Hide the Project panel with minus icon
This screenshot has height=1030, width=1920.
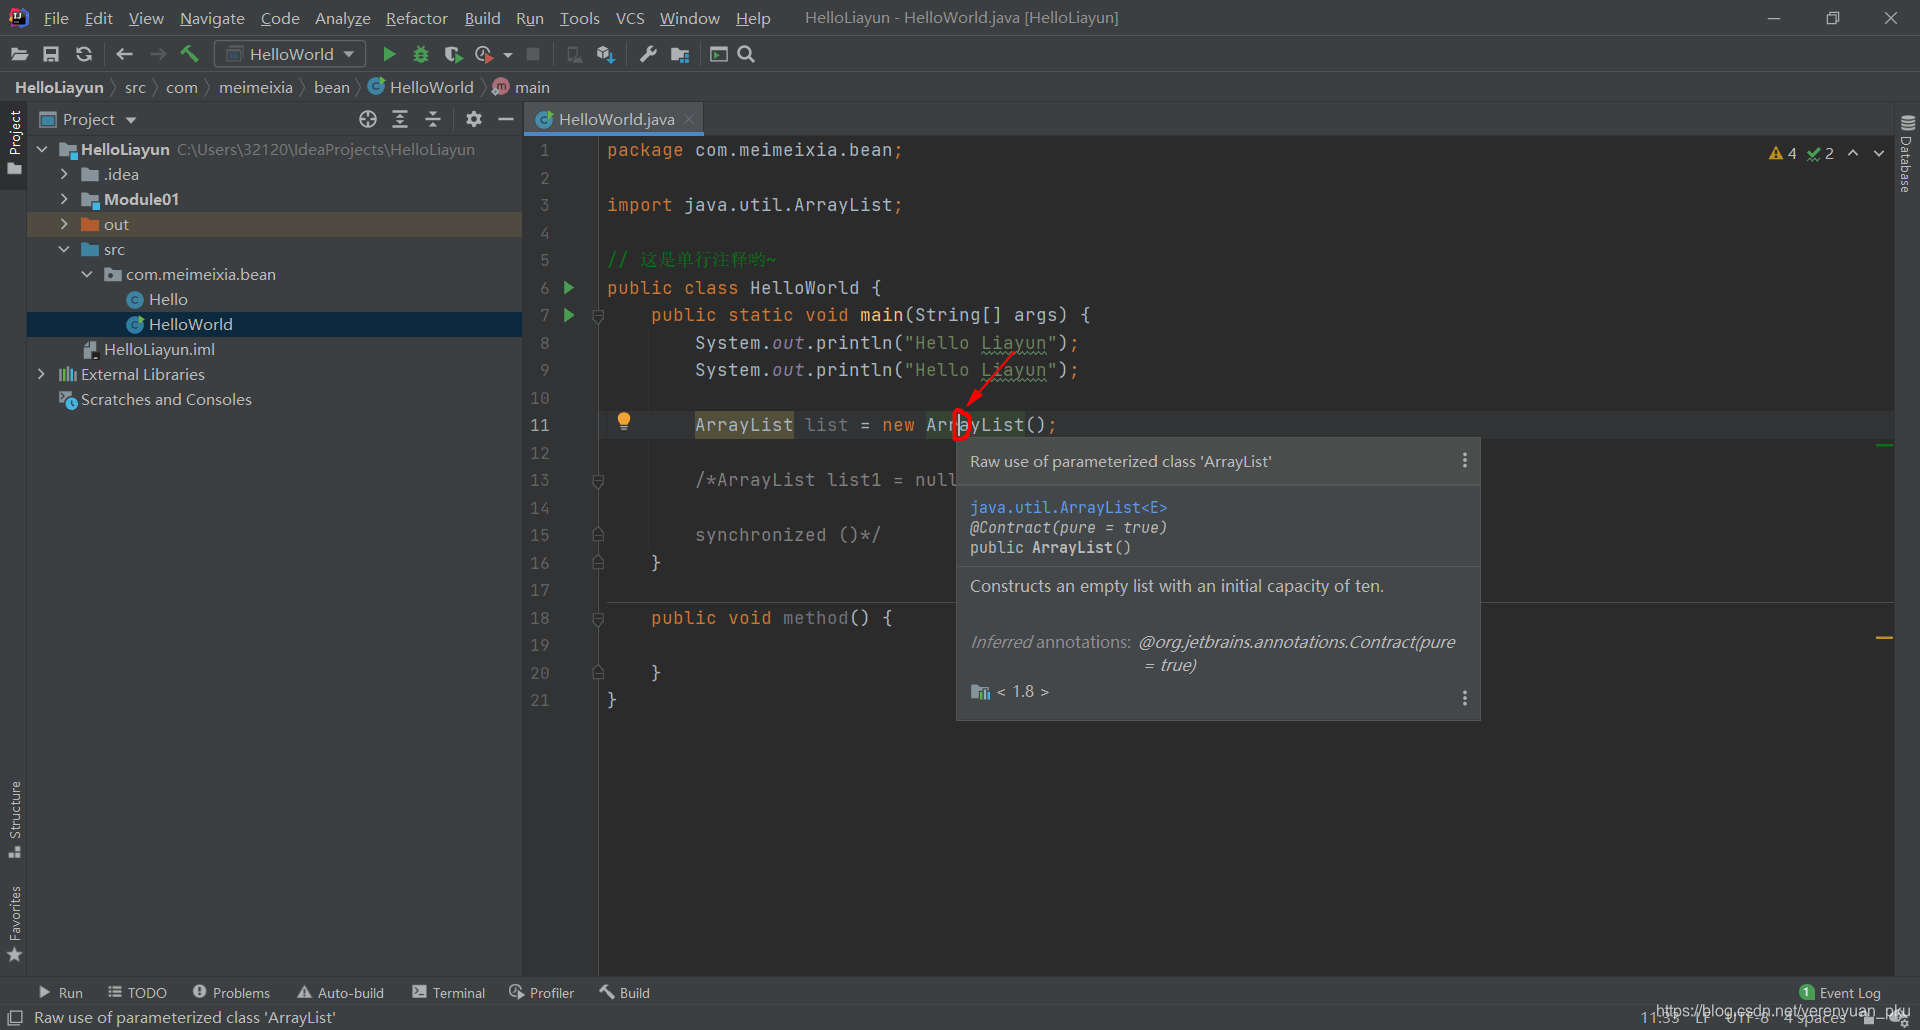pos(506,119)
